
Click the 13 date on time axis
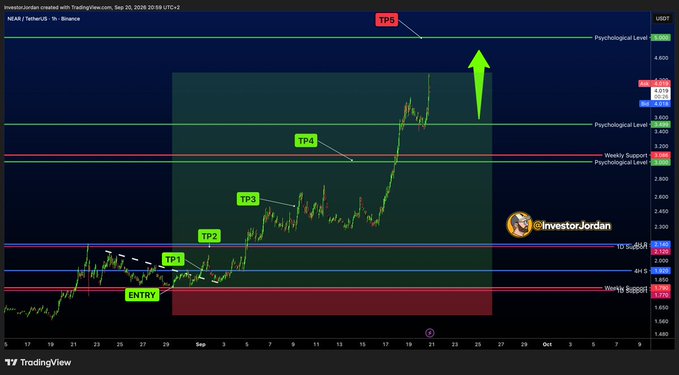(339, 345)
